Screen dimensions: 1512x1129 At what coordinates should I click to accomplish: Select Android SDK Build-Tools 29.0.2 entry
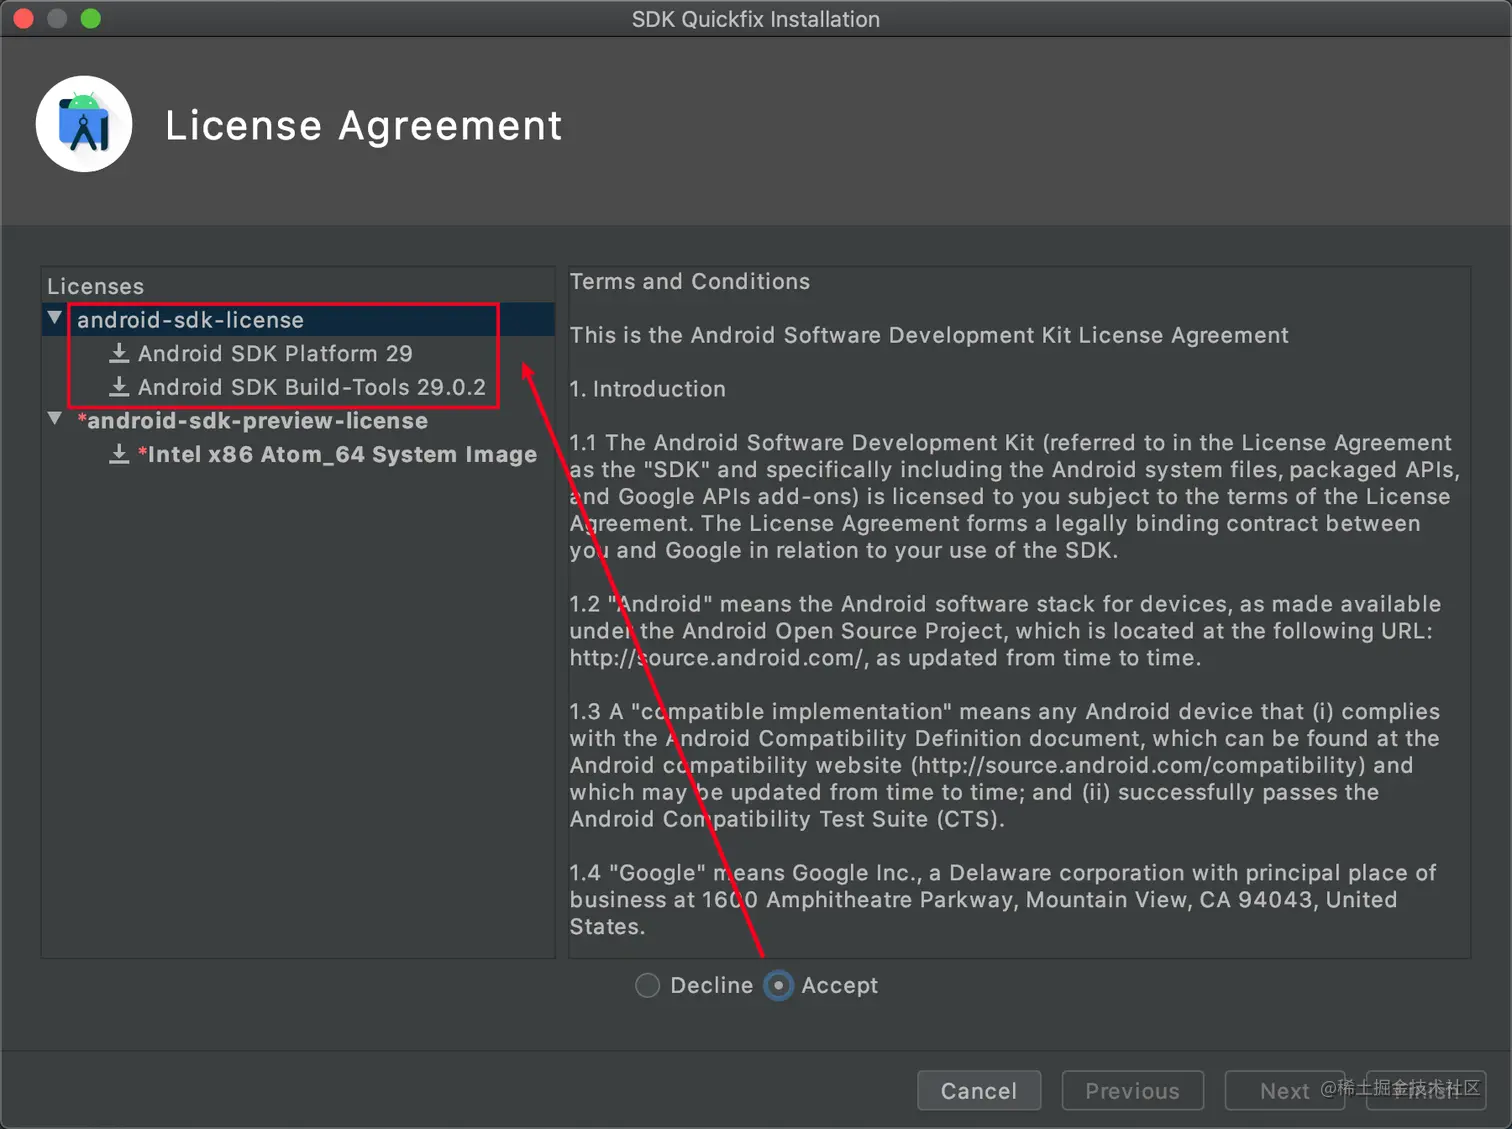click(311, 388)
